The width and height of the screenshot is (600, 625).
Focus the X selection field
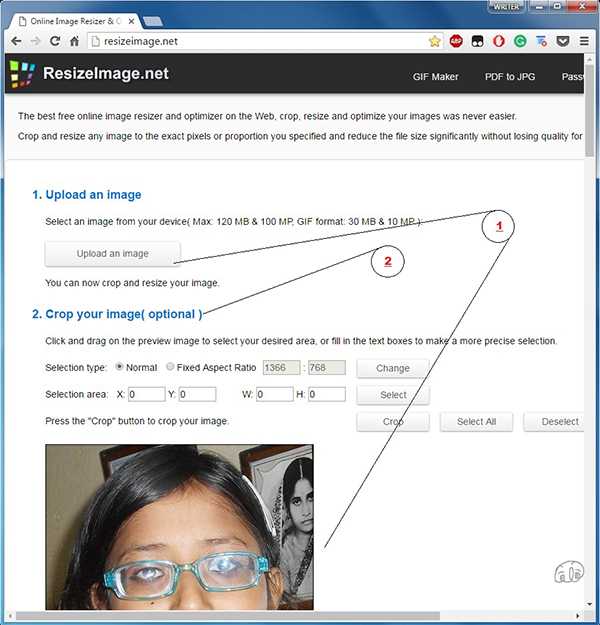click(x=146, y=394)
